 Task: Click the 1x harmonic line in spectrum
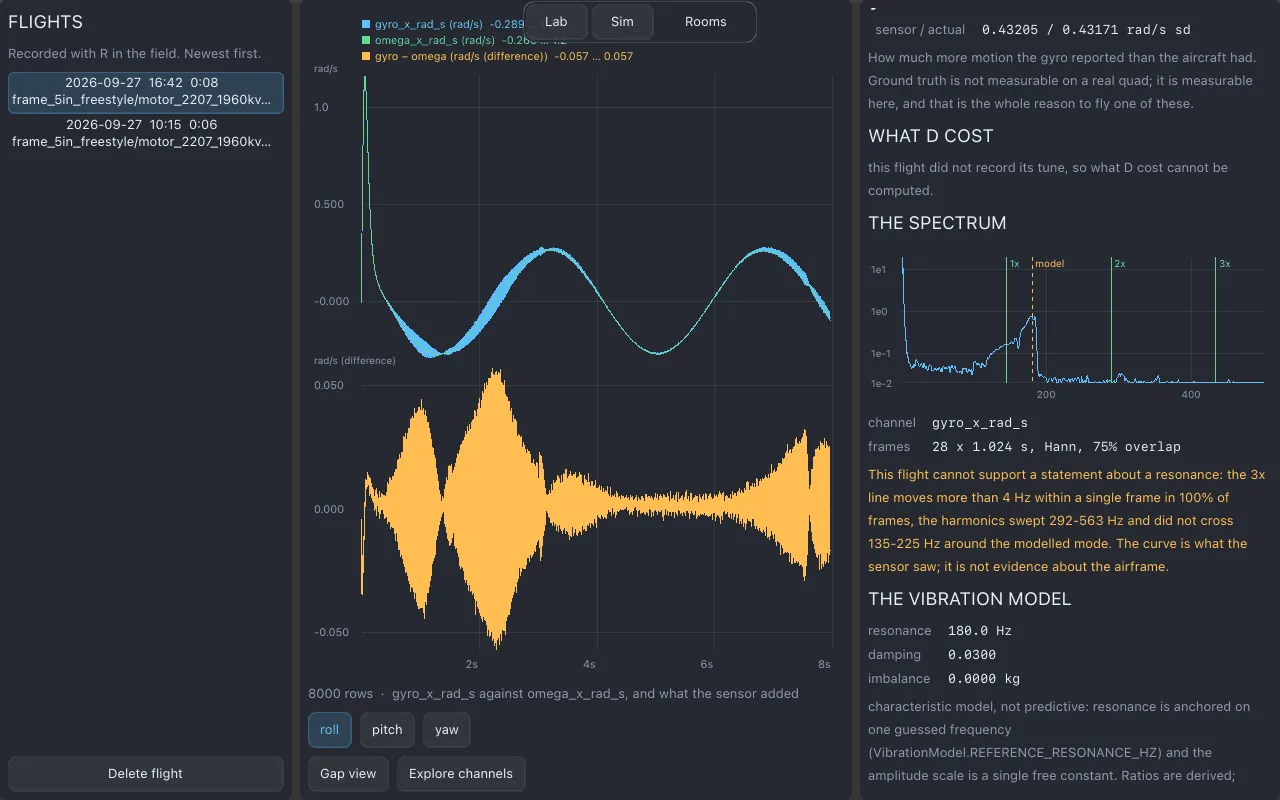pyautogui.click(x=1006, y=320)
